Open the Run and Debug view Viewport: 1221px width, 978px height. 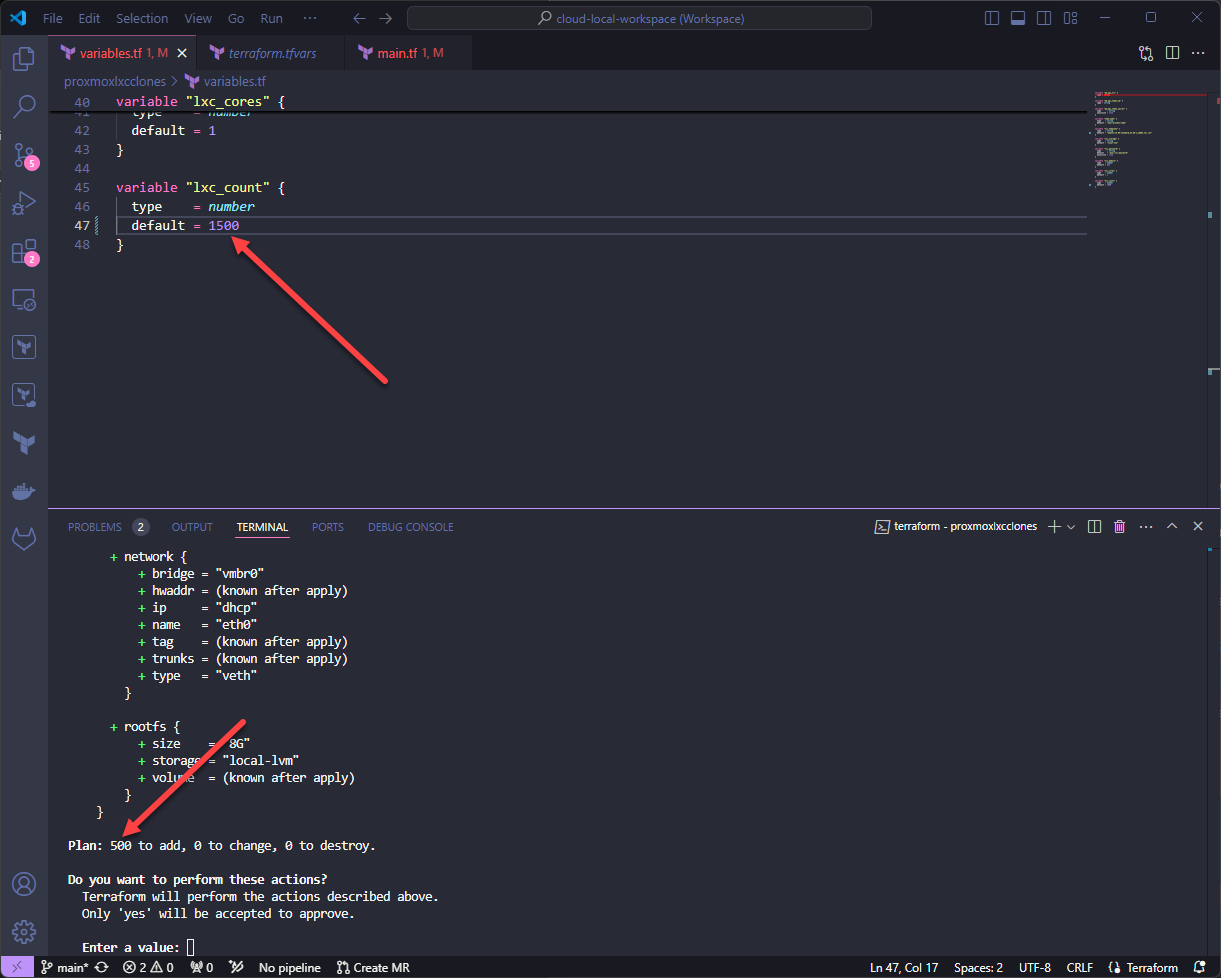point(24,204)
